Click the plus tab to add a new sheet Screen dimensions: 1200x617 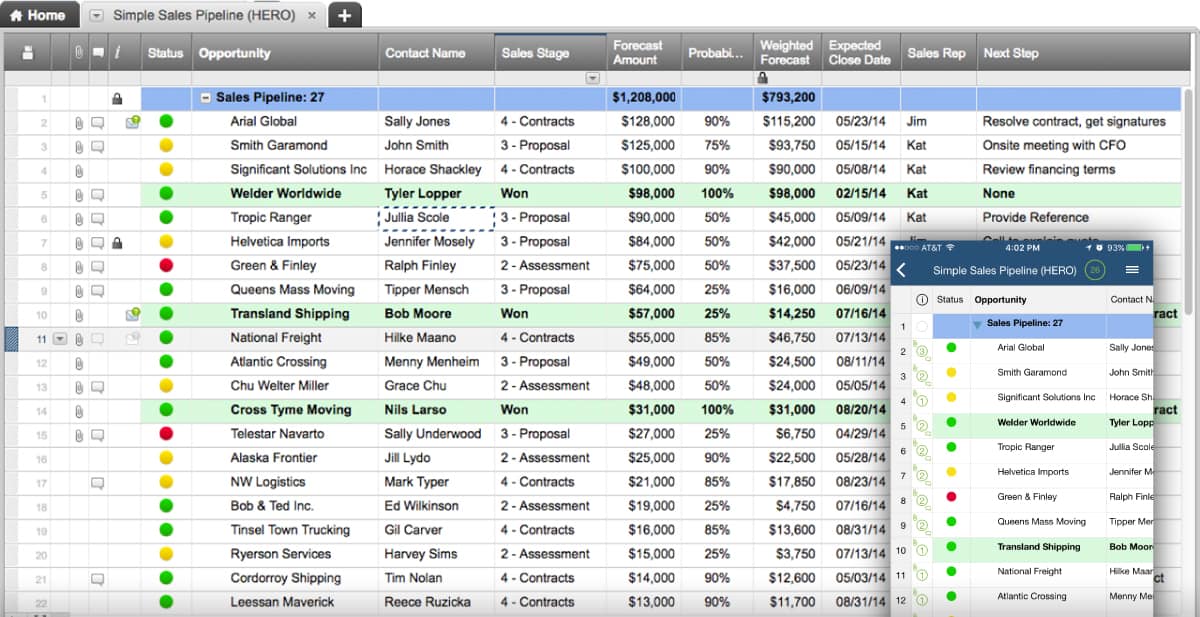[x=344, y=15]
